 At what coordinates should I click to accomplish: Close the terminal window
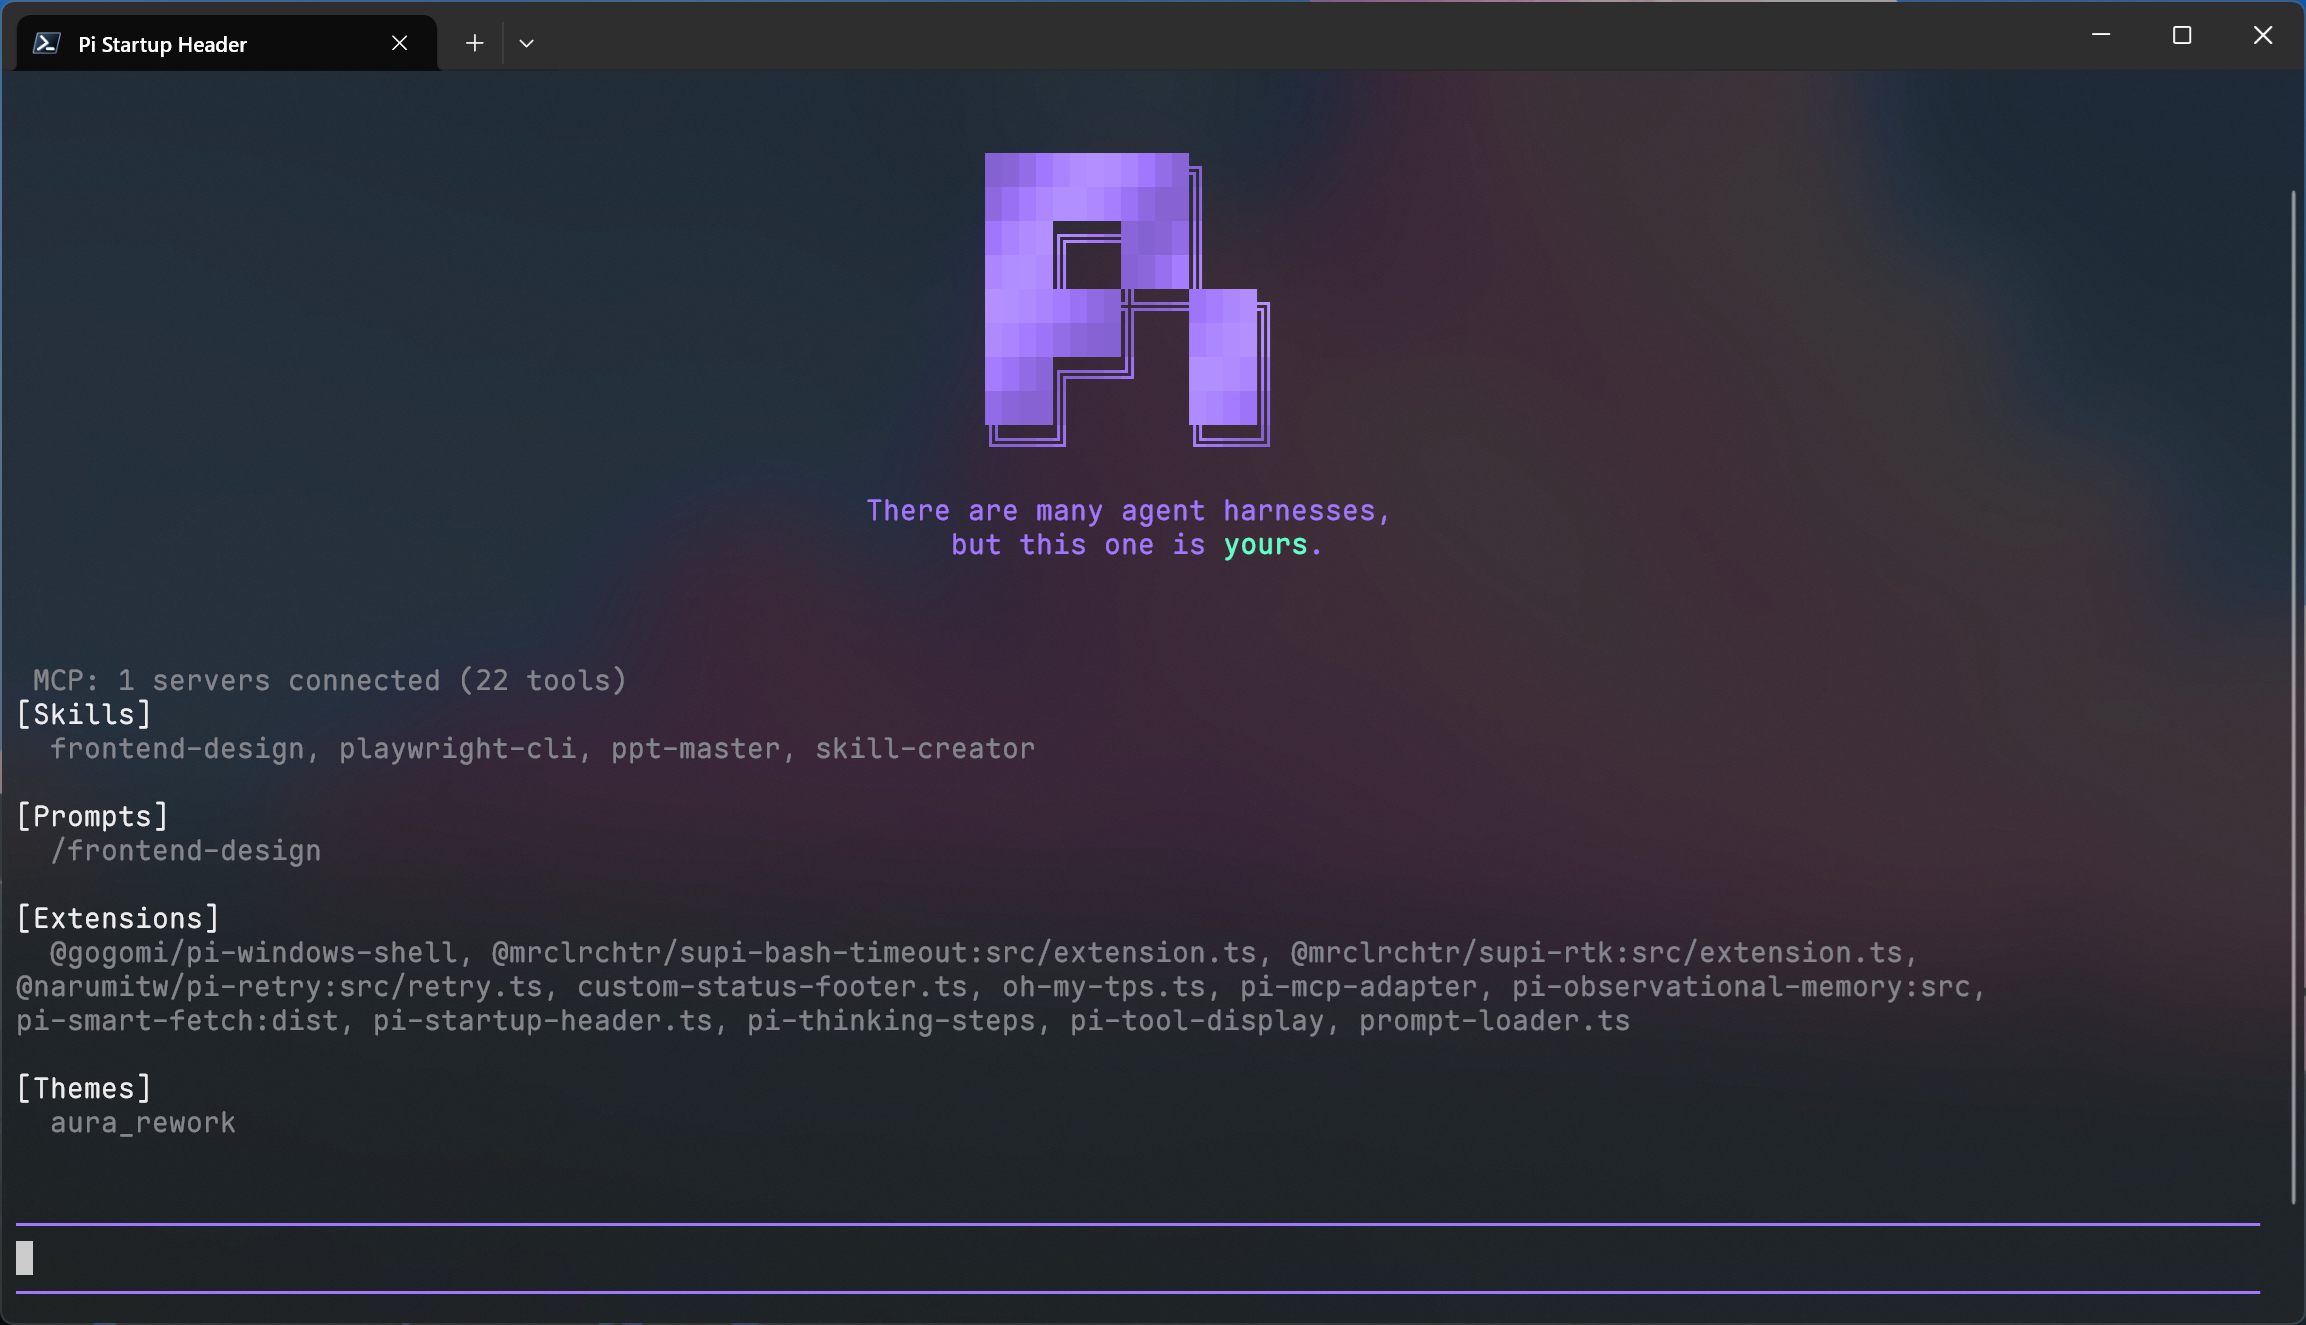click(x=2263, y=35)
